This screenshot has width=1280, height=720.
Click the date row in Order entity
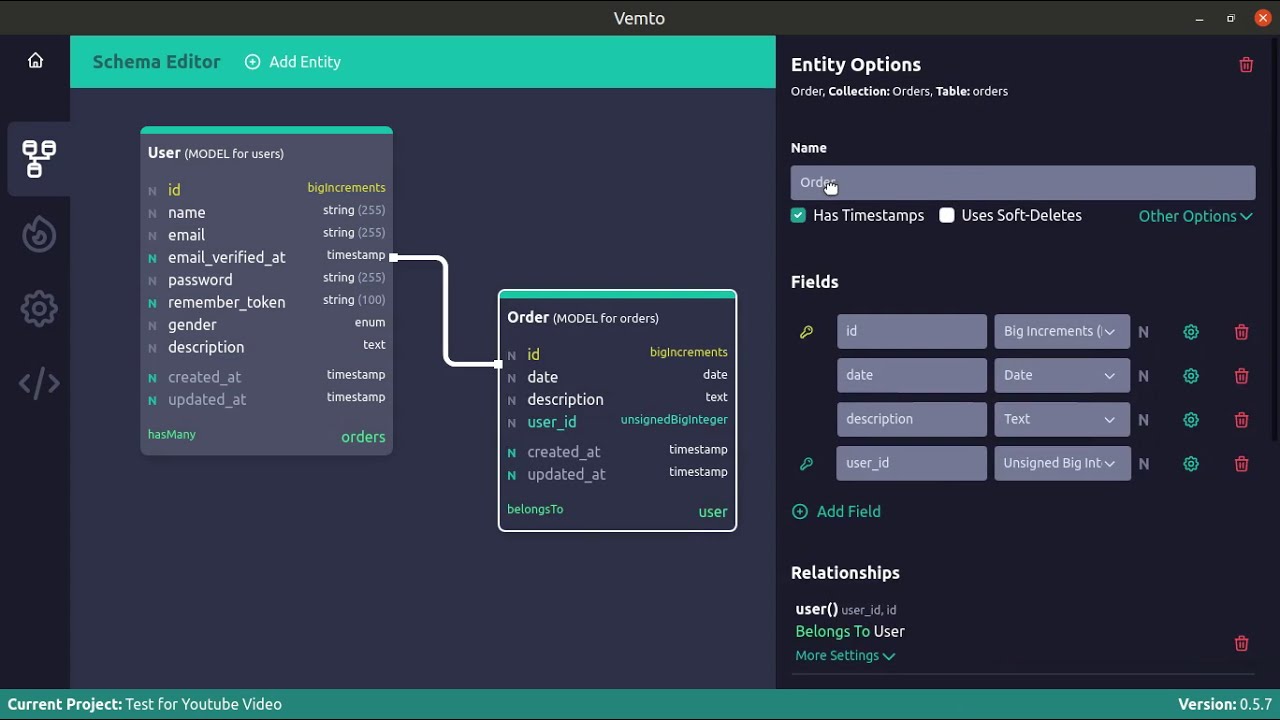tap(617, 377)
